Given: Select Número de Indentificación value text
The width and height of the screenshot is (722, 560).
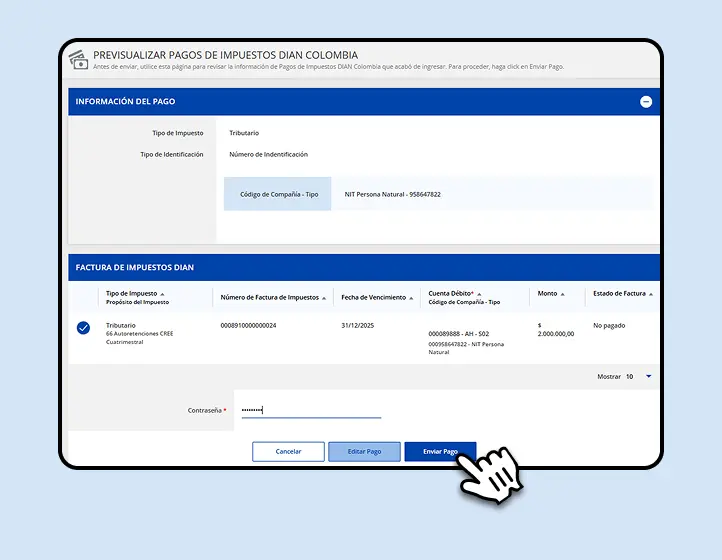Looking at the screenshot, I should coord(268,154).
